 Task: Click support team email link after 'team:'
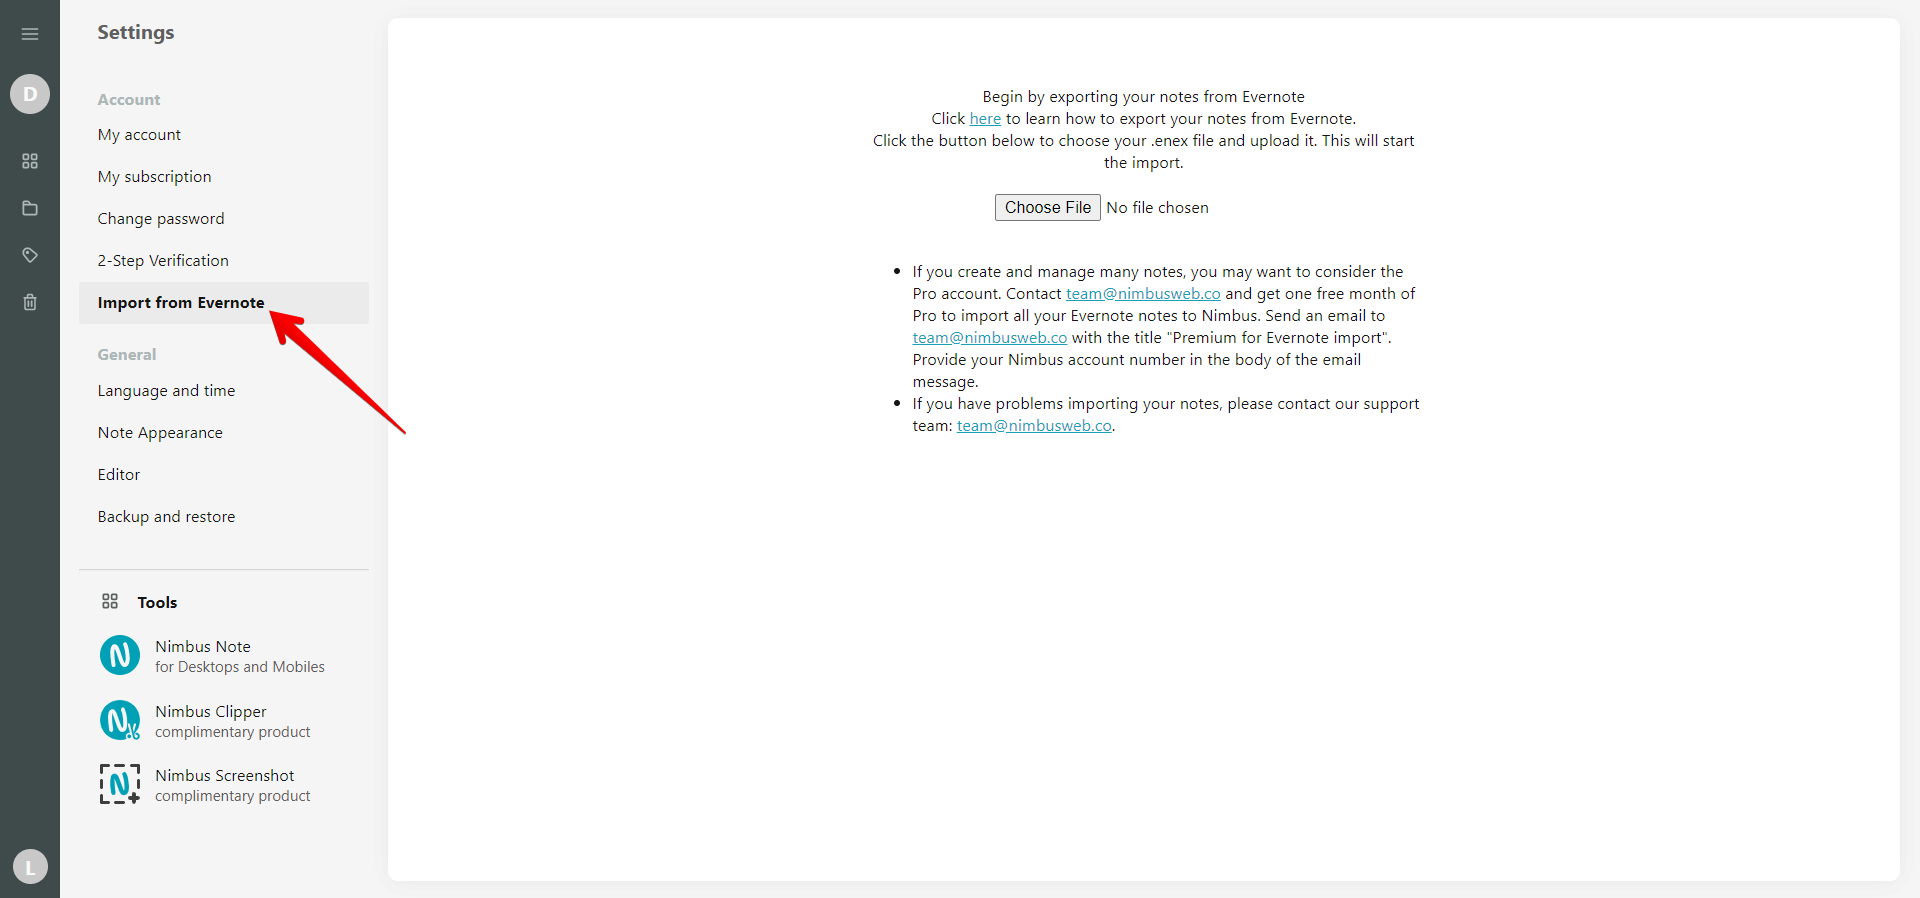pos(1034,426)
